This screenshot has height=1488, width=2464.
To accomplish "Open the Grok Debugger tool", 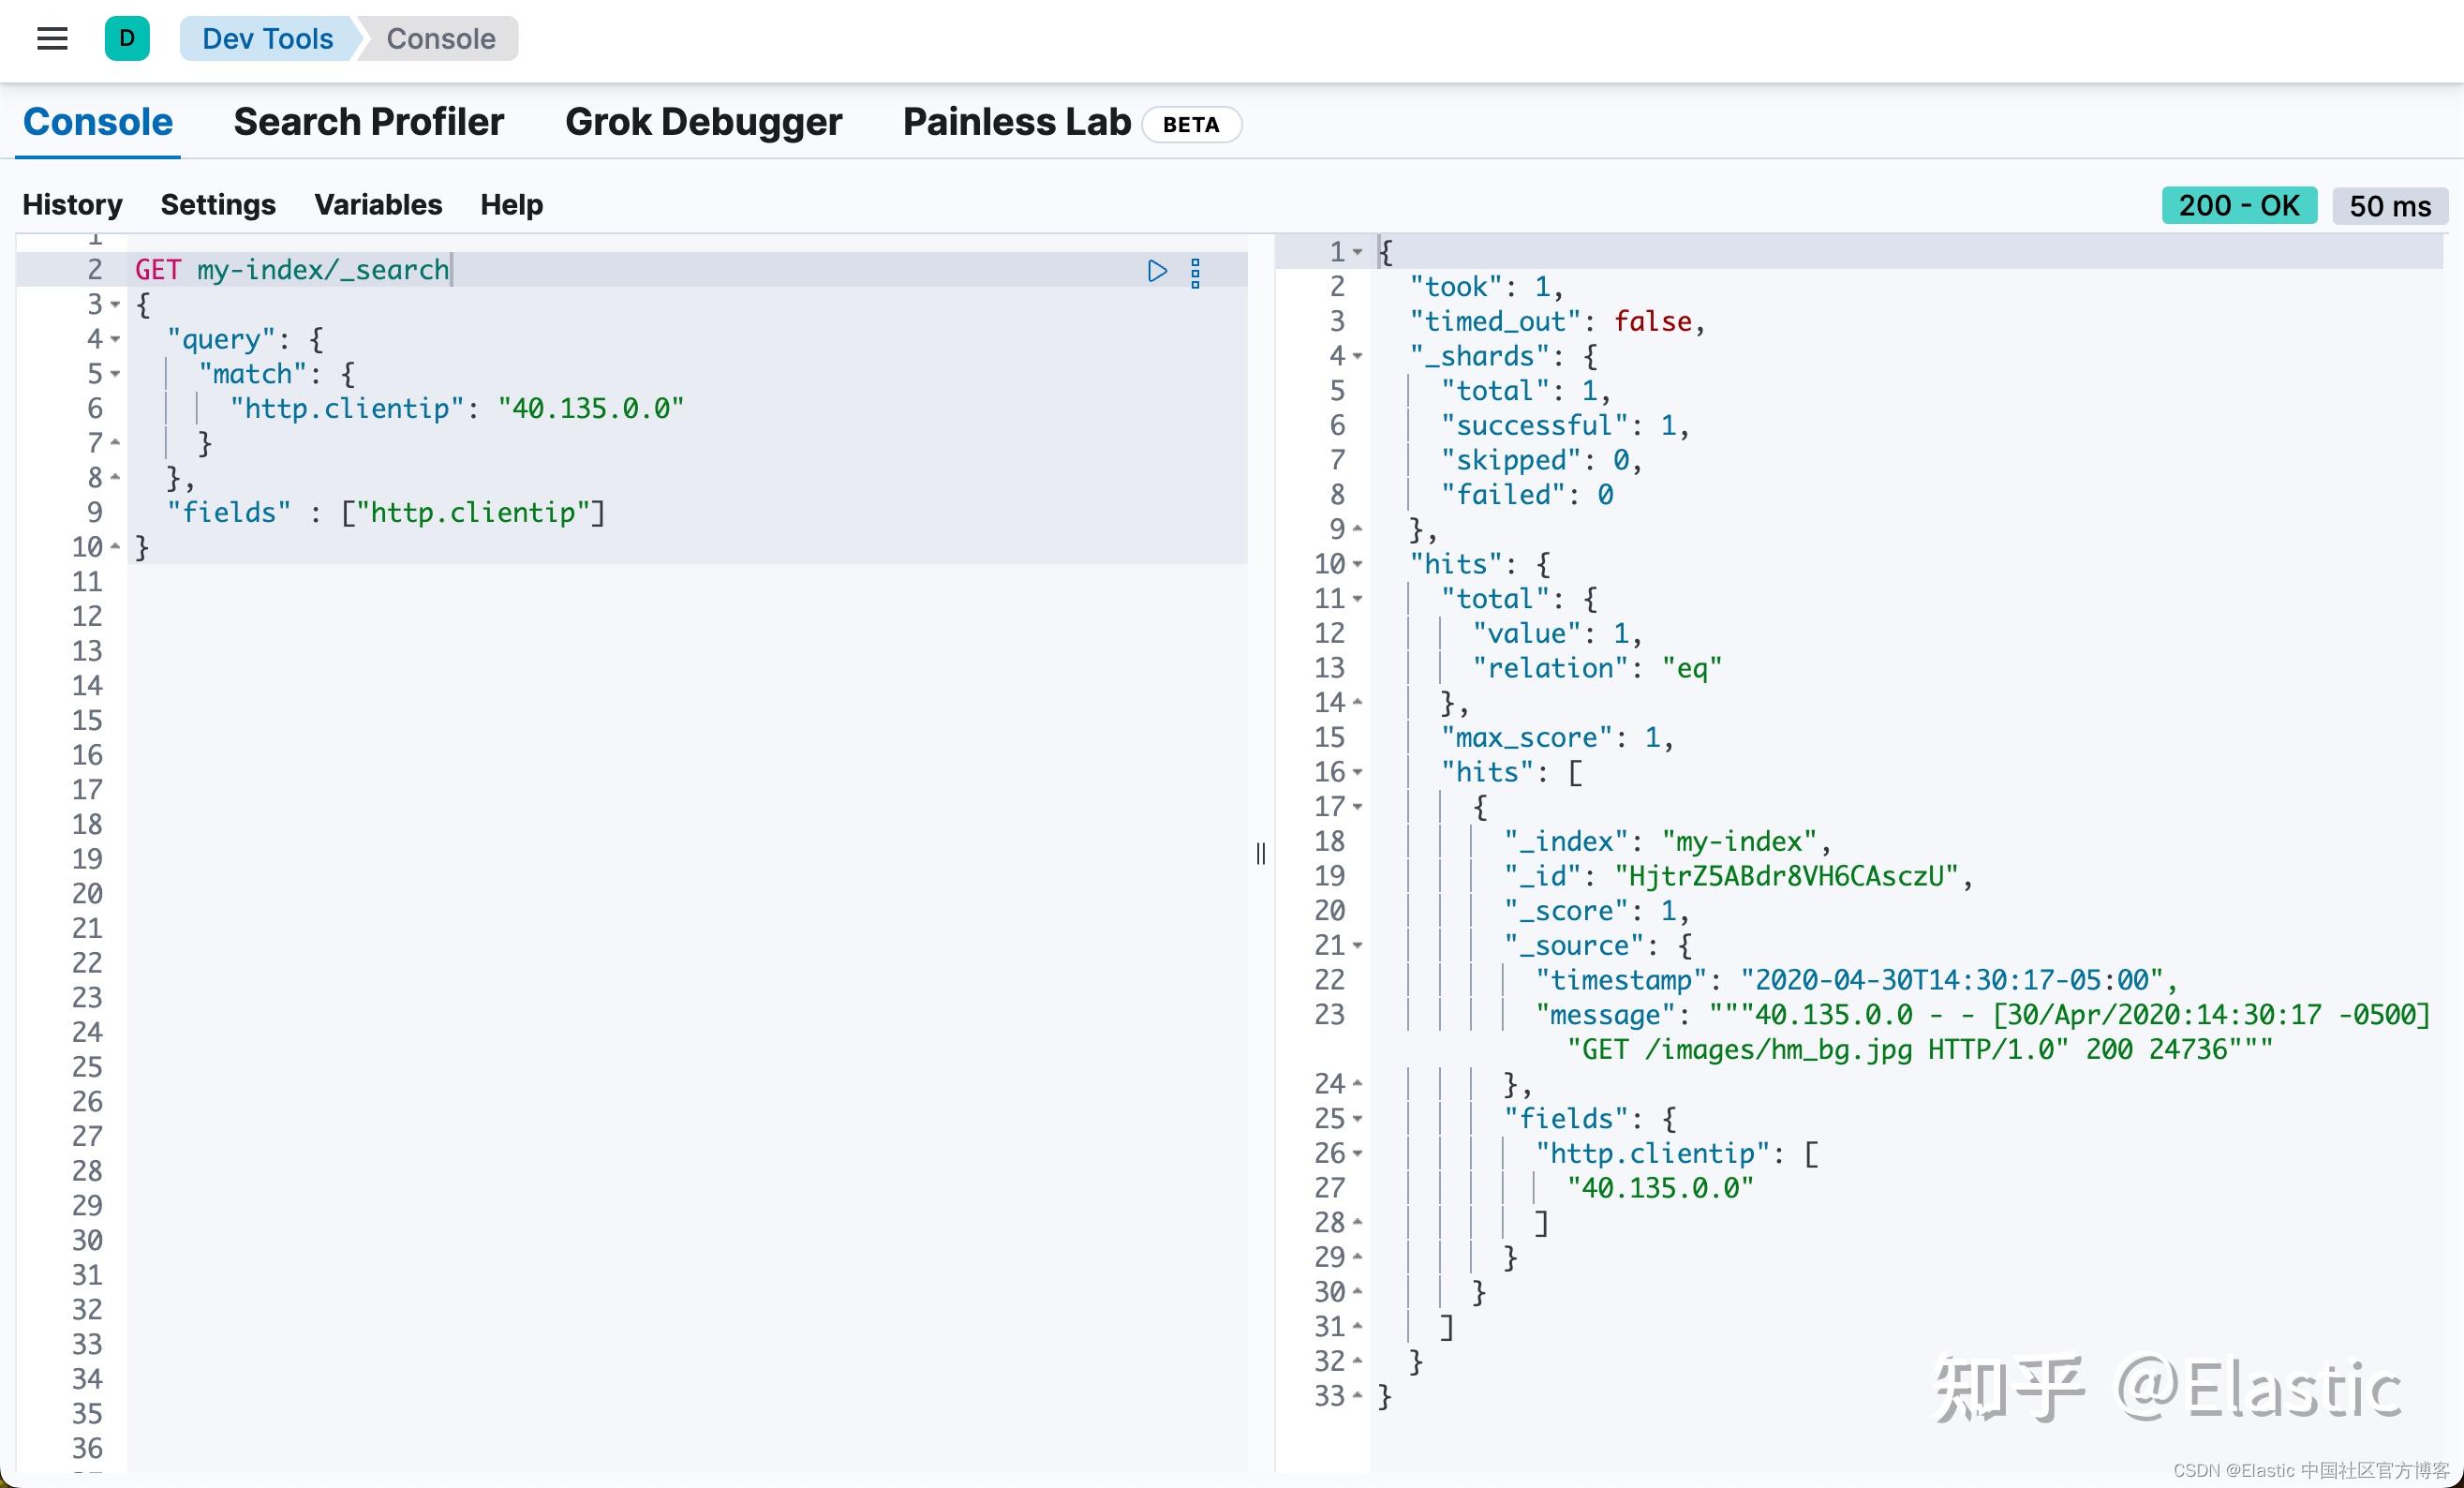I will 703,121.
